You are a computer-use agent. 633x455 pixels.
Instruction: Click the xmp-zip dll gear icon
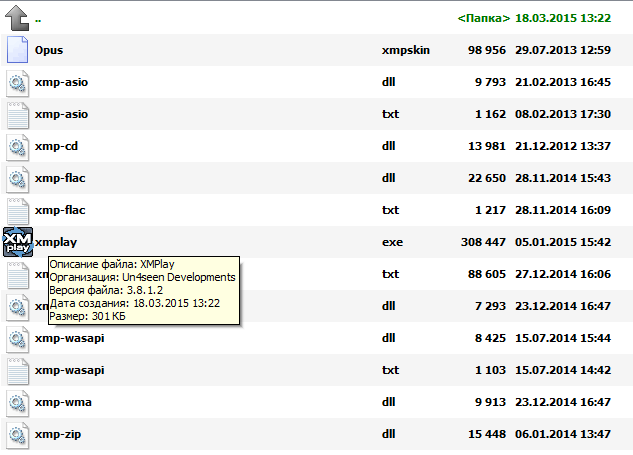17,435
